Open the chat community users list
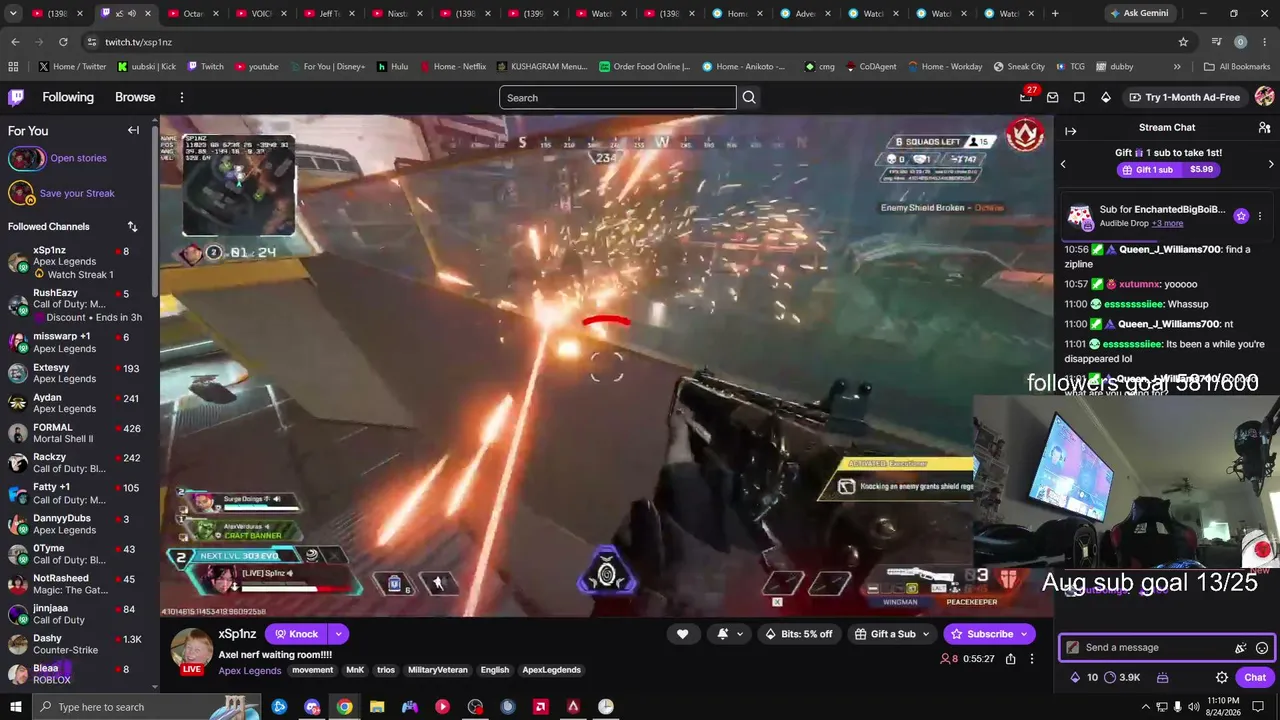The height and width of the screenshot is (720, 1280). click(1264, 128)
